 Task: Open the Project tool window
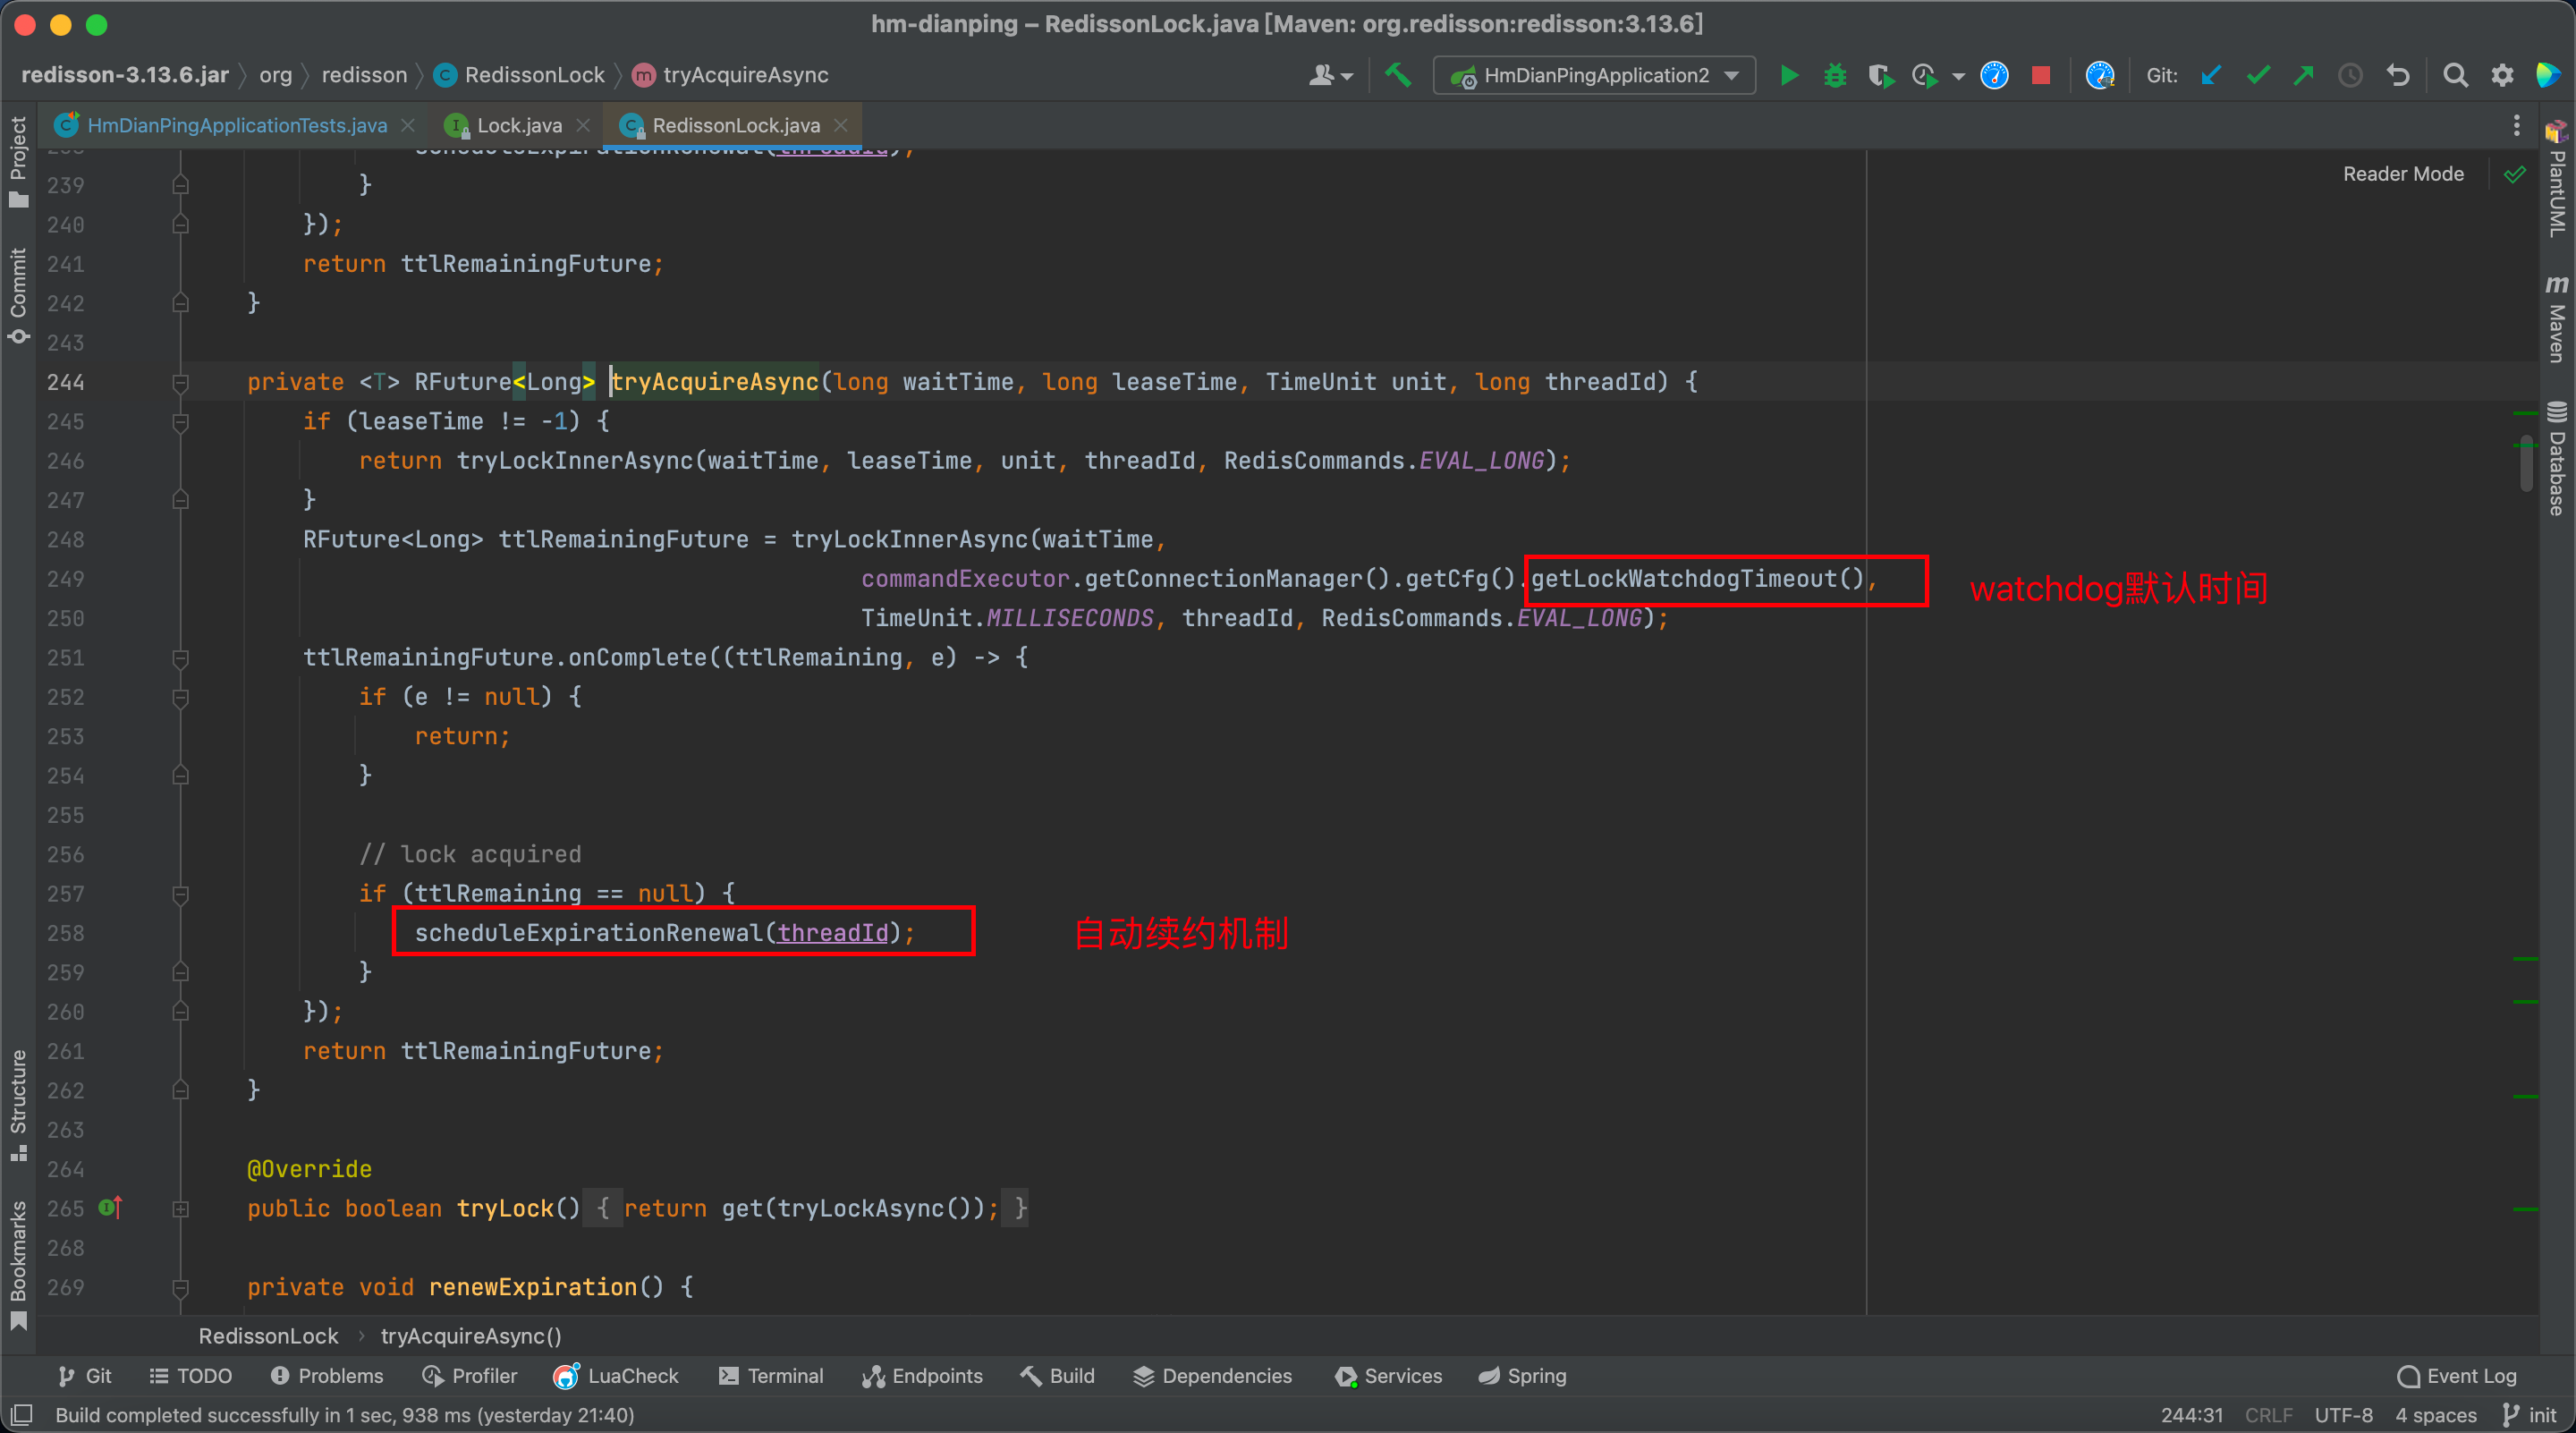coord(18,161)
